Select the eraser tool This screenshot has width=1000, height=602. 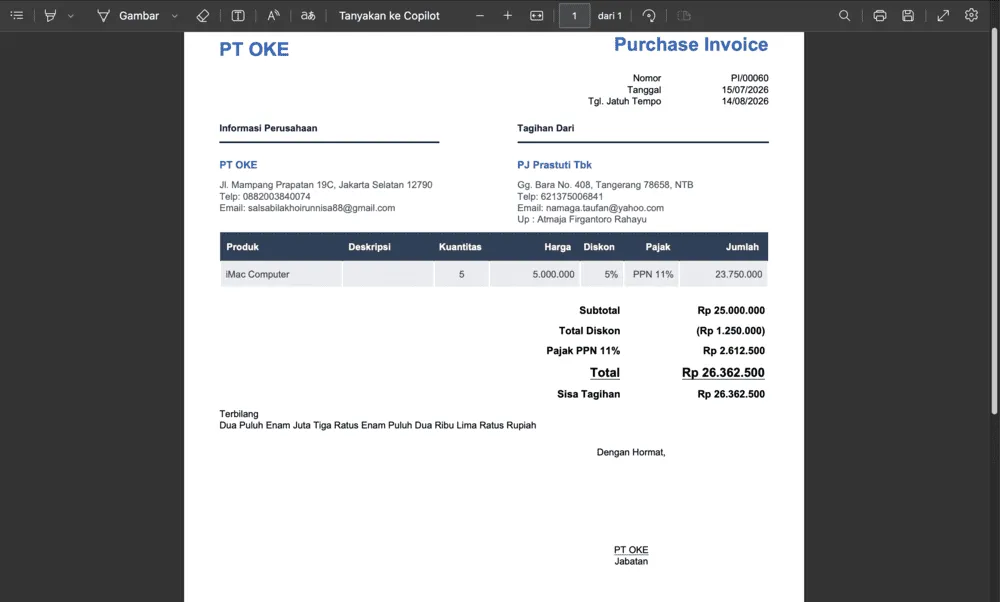pyautogui.click(x=203, y=15)
